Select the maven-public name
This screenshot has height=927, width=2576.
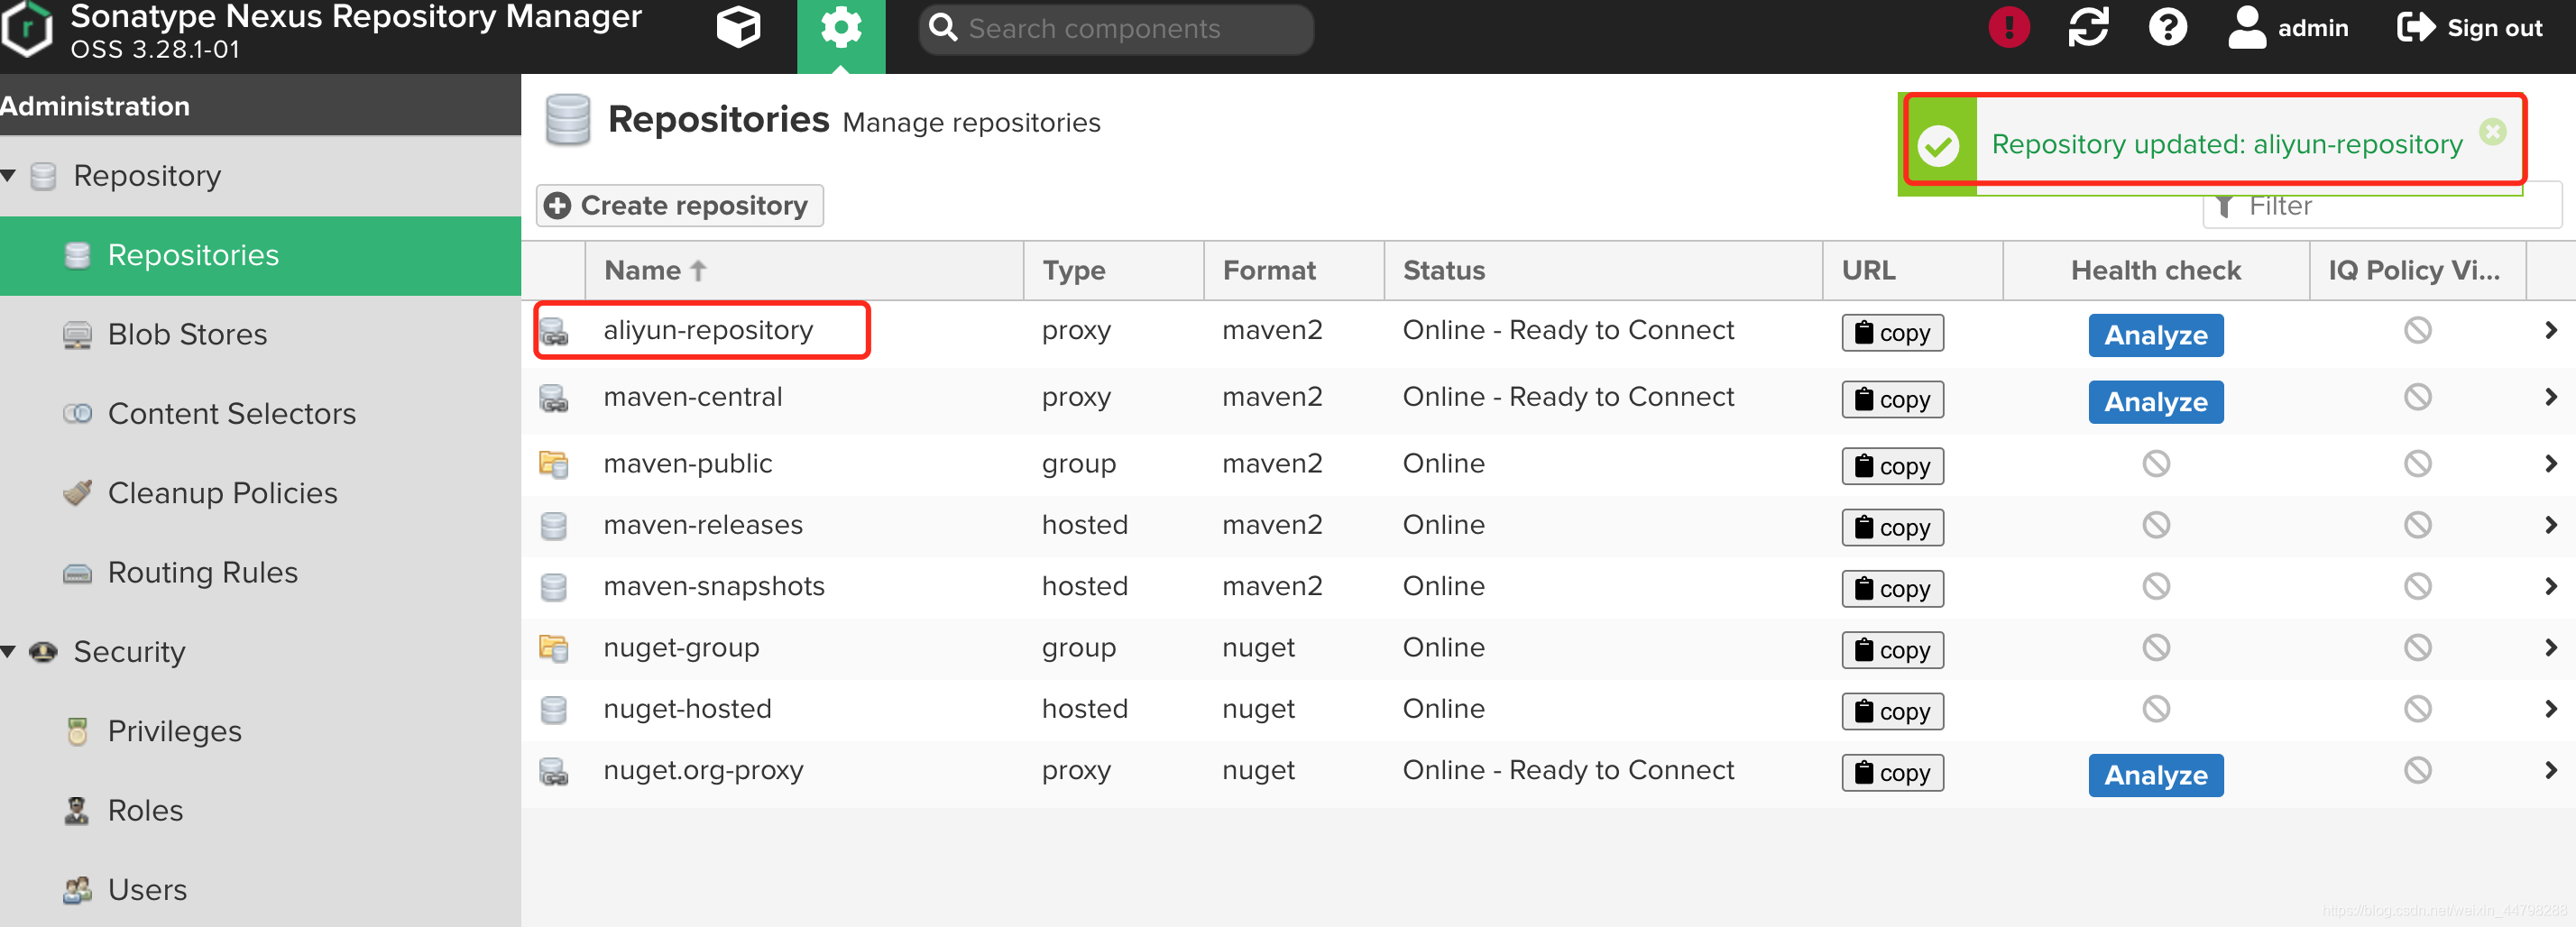point(687,464)
